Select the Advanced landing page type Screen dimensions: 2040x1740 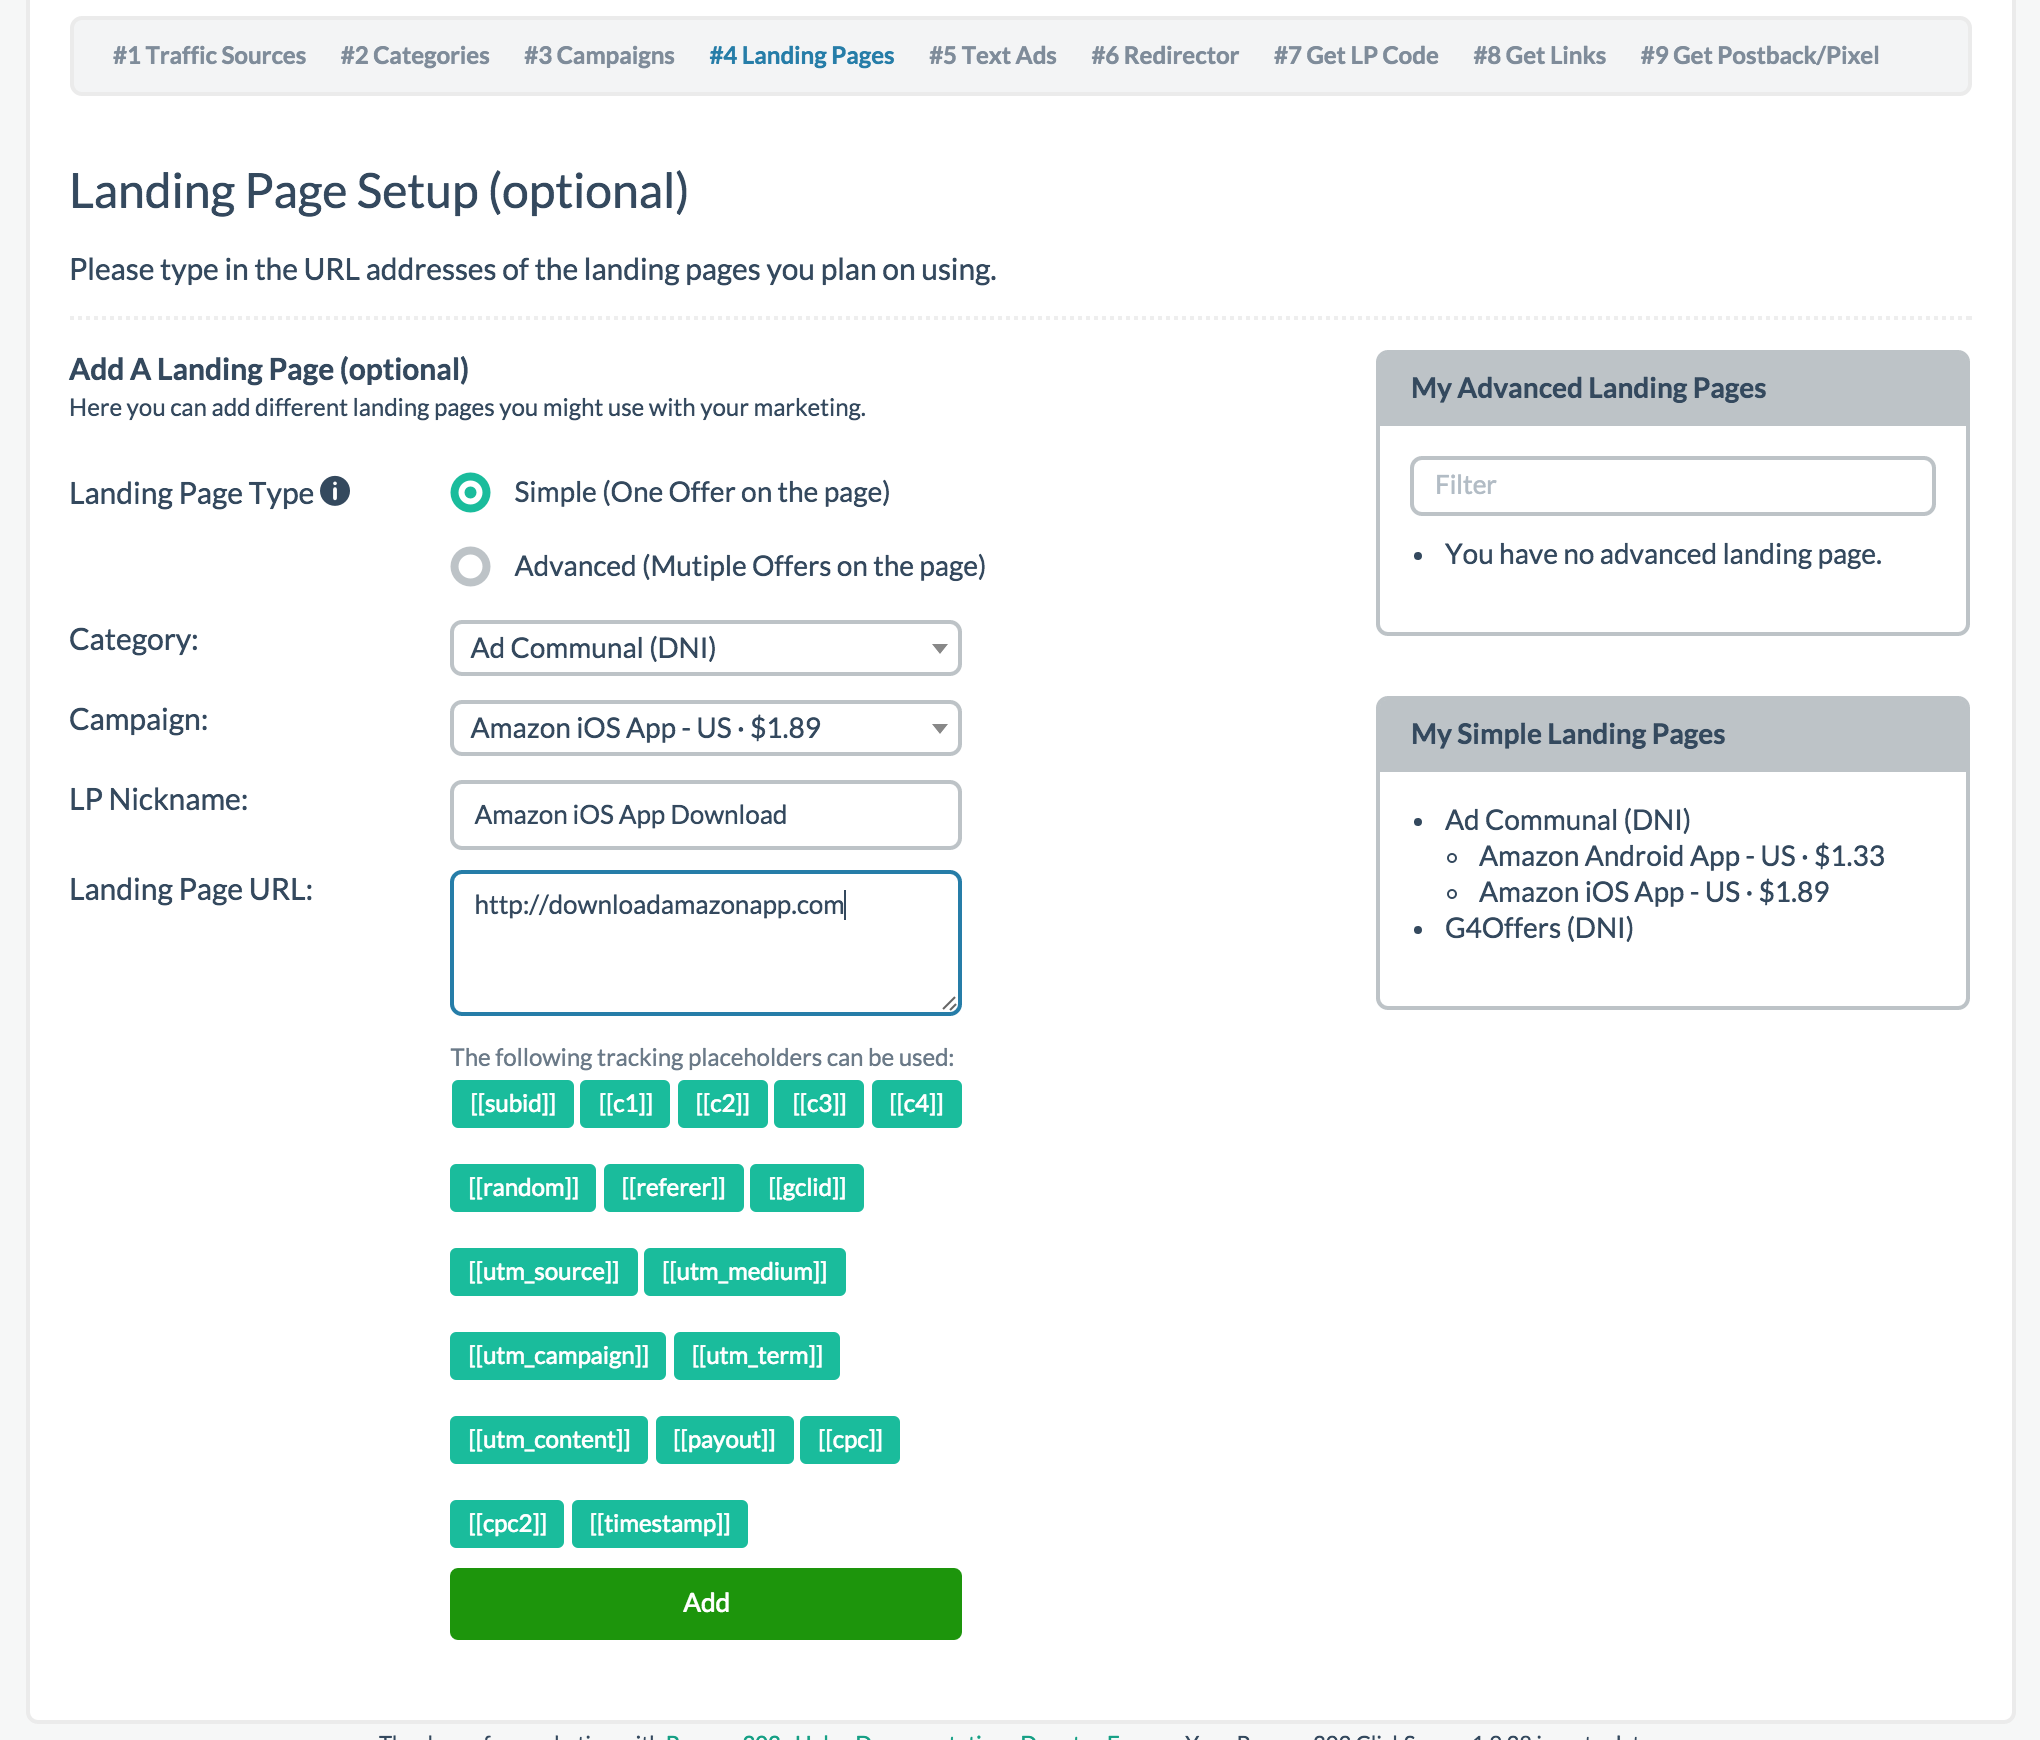click(470, 566)
